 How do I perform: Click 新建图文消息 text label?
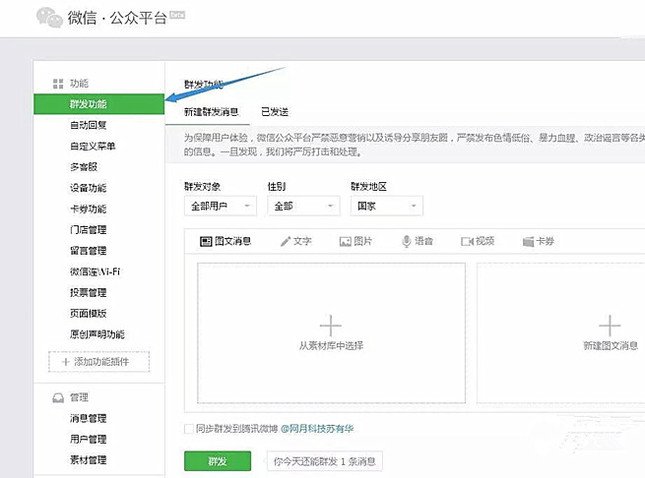pos(610,346)
